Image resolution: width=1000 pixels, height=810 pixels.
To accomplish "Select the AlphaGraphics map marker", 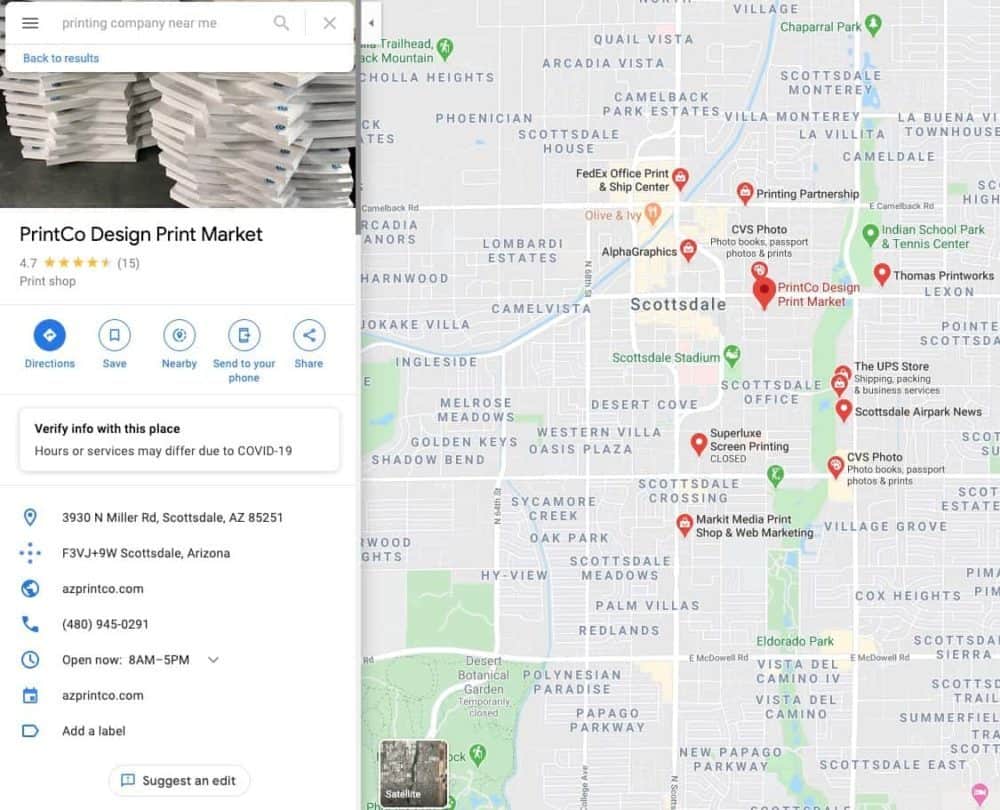I will point(688,250).
